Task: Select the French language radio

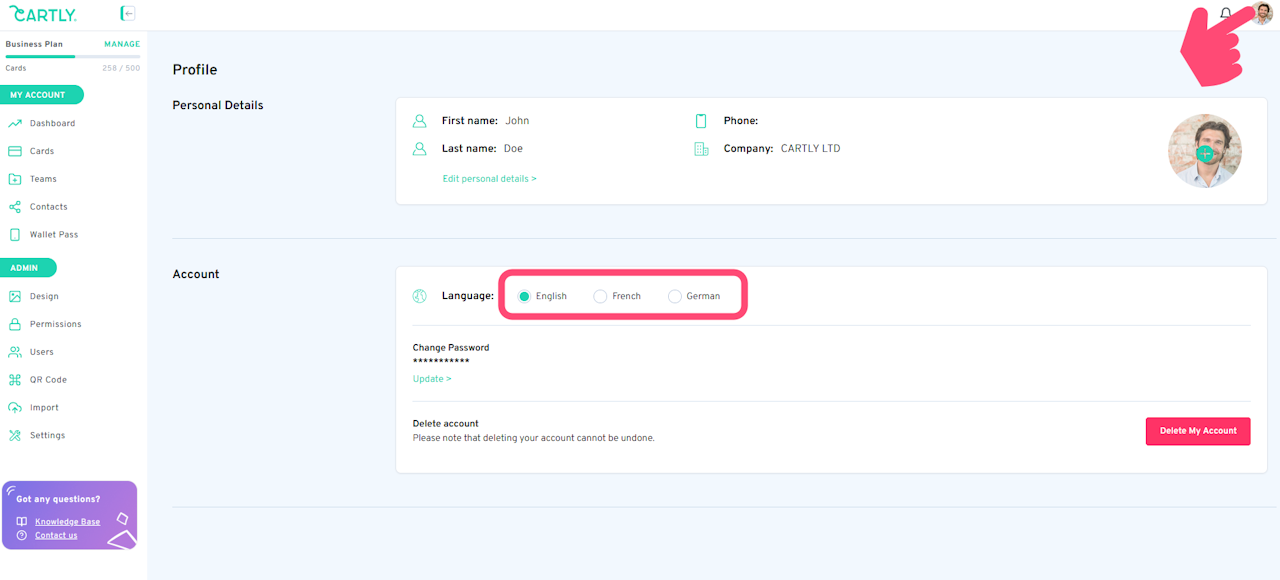Action: (x=600, y=296)
